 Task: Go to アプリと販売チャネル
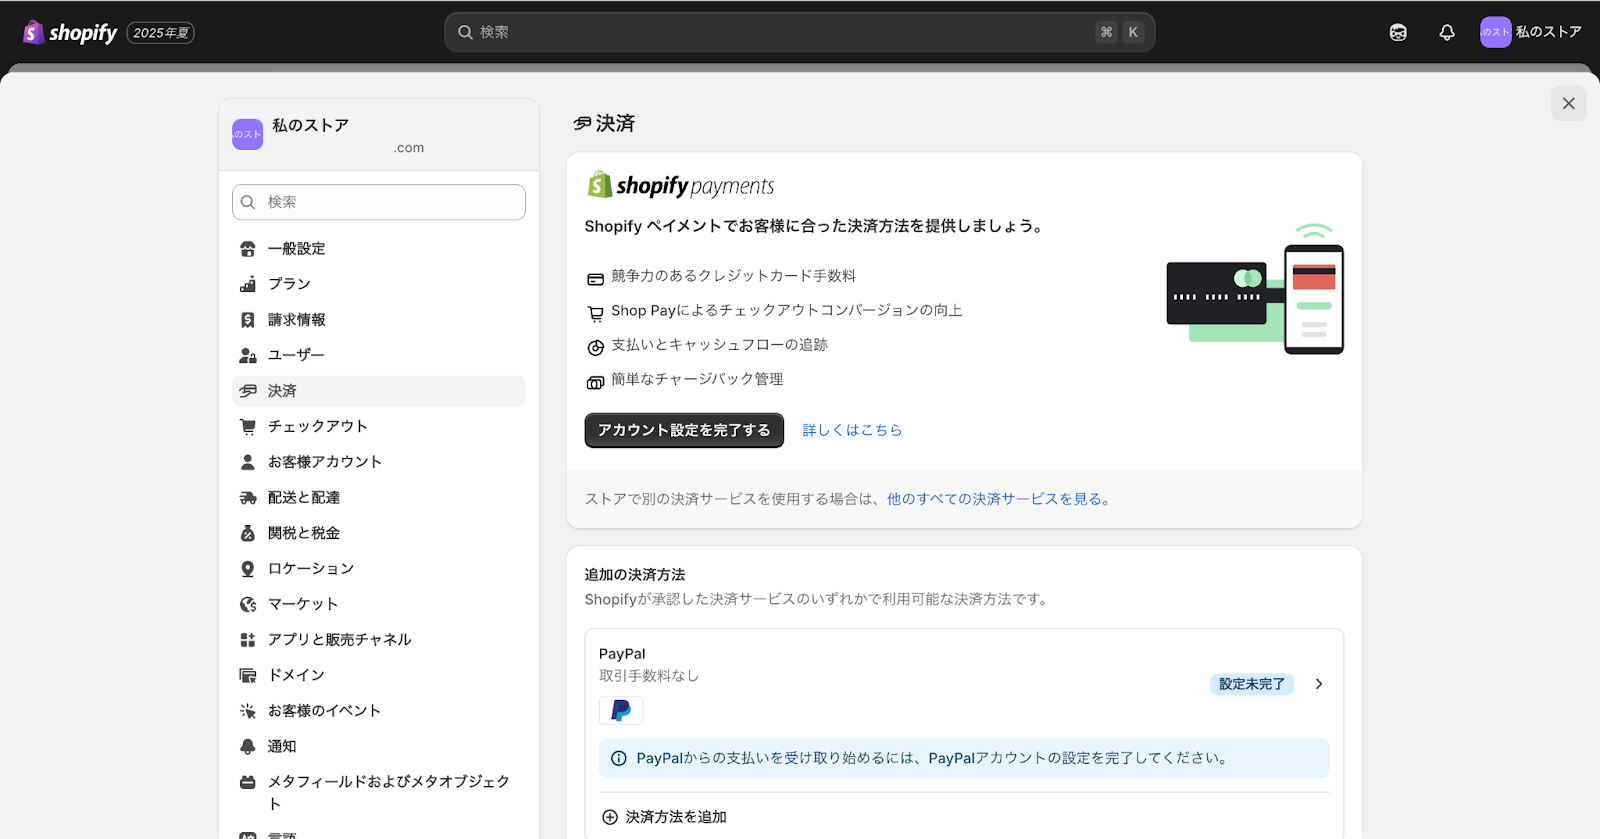[x=379, y=640]
